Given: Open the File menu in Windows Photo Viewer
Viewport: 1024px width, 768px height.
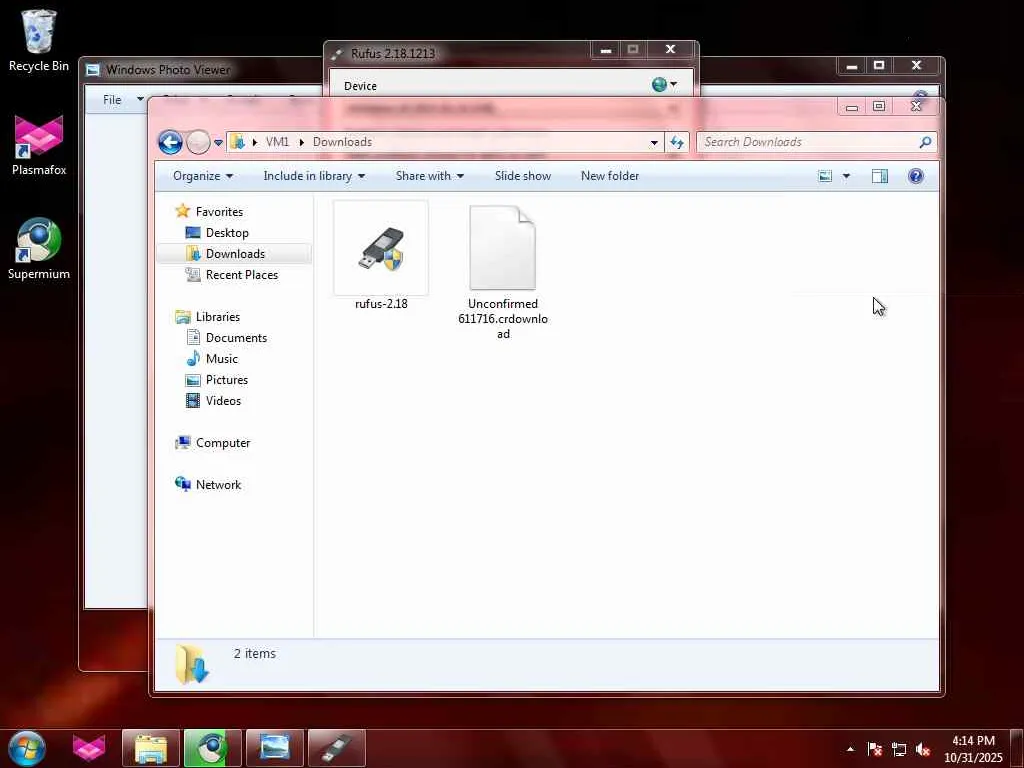Looking at the screenshot, I should (x=123, y=100).
